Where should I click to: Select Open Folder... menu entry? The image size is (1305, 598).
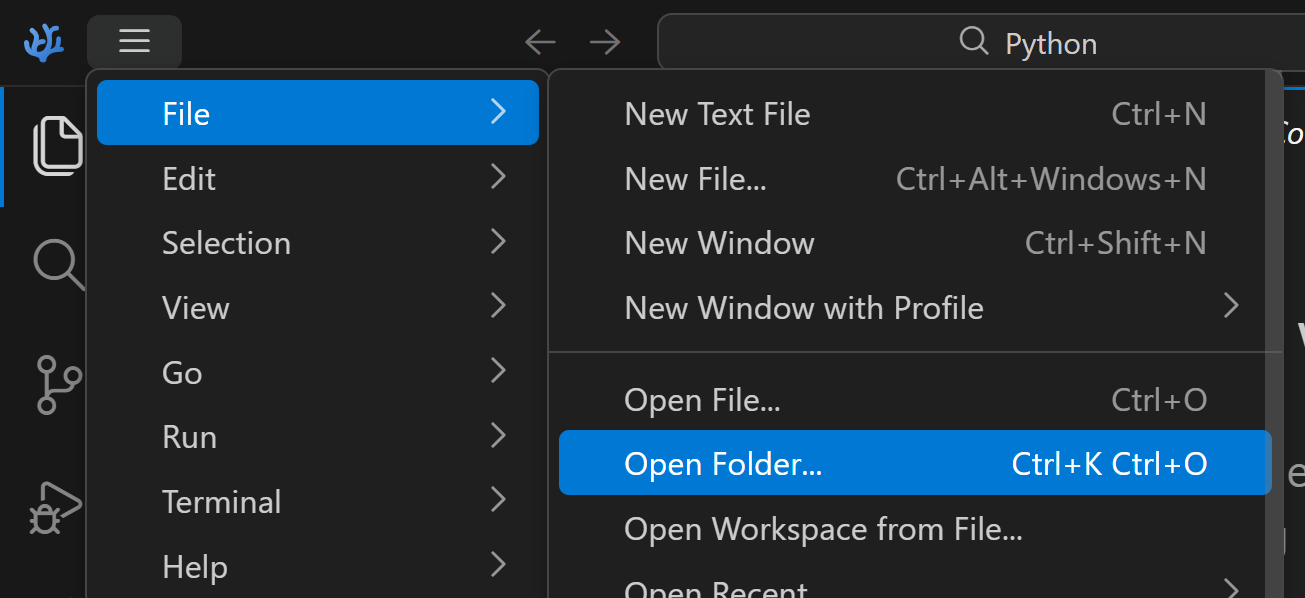coord(914,464)
